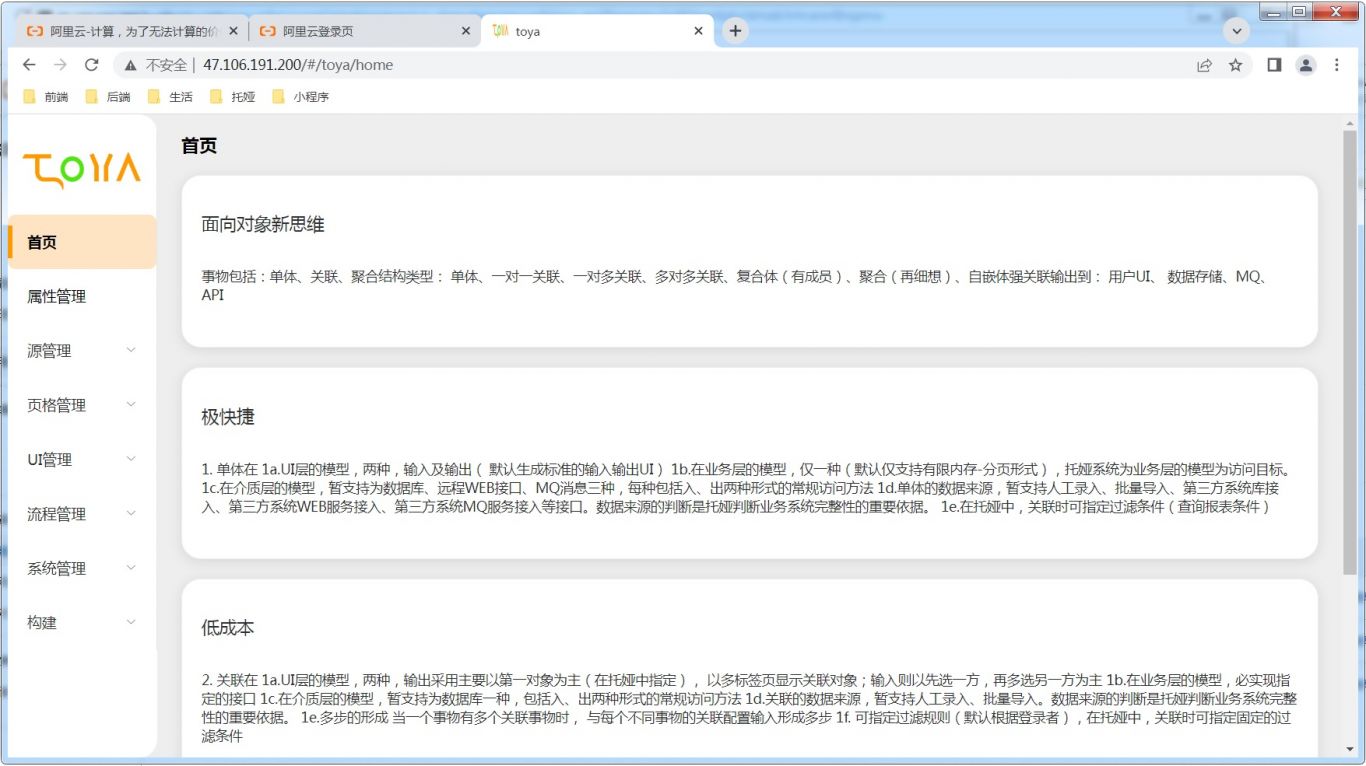Click the paragraph starting with 2. 关联在
The width and height of the screenshot is (1366, 766).
pos(749,708)
